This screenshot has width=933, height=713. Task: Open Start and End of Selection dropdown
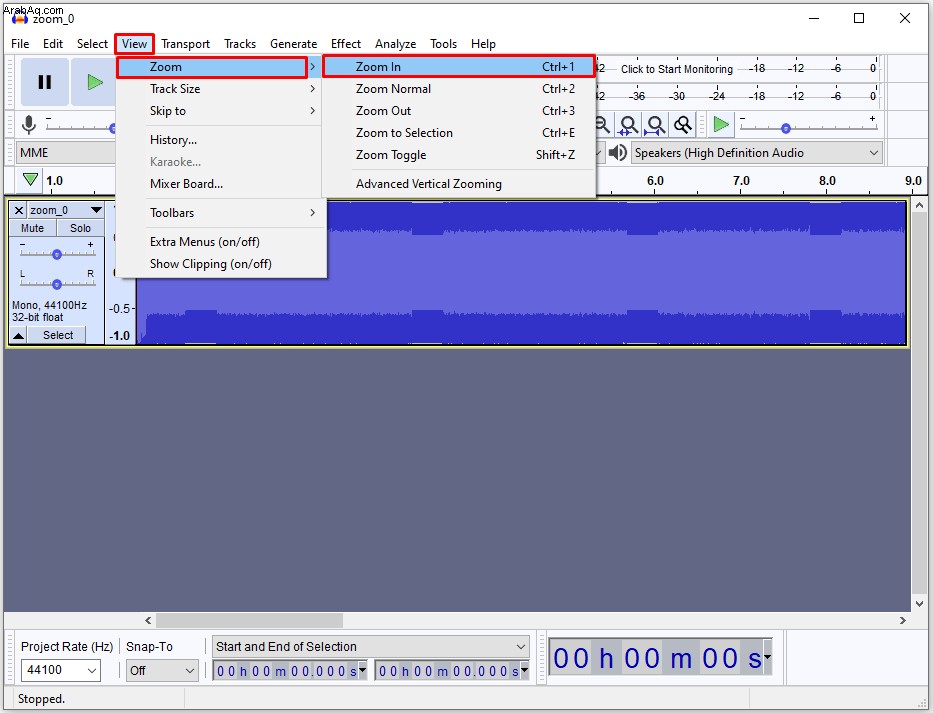[x=370, y=646]
